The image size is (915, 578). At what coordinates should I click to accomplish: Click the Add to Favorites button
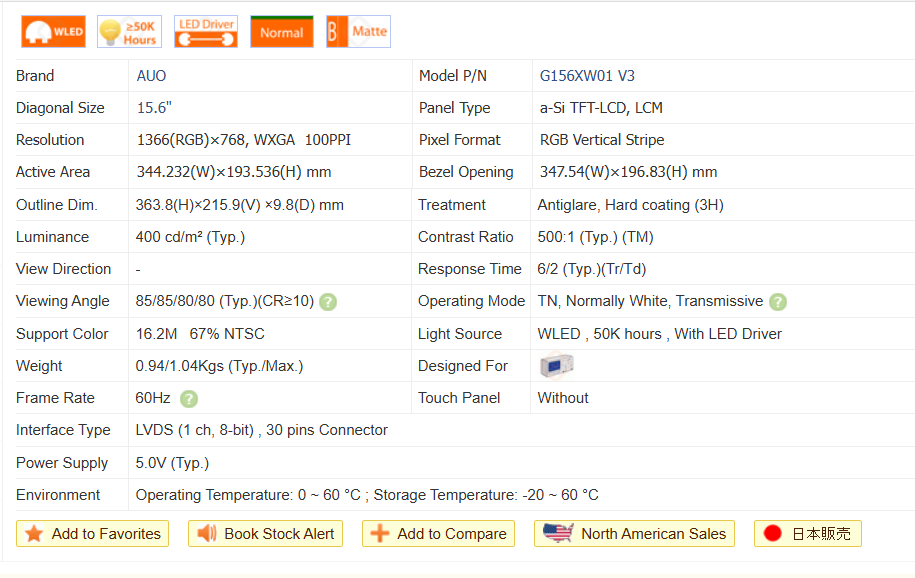click(93, 534)
